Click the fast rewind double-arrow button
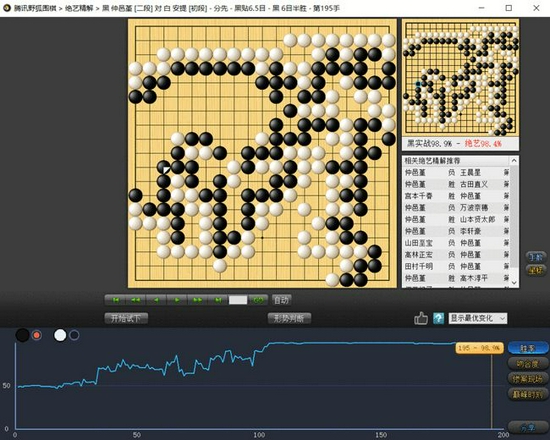 coord(136,300)
